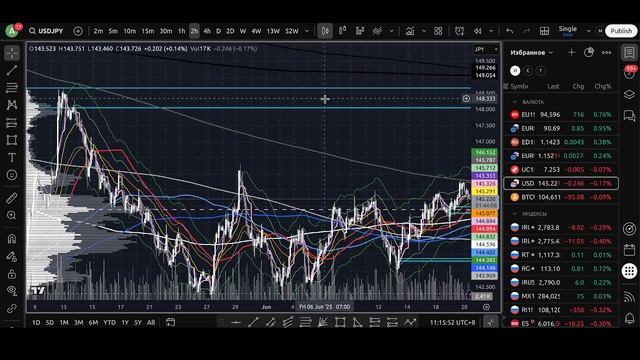Image resolution: width=640 pixels, height=360 pixels.
Task: Open the economic calendar icon in right sidebar
Action: point(629,250)
